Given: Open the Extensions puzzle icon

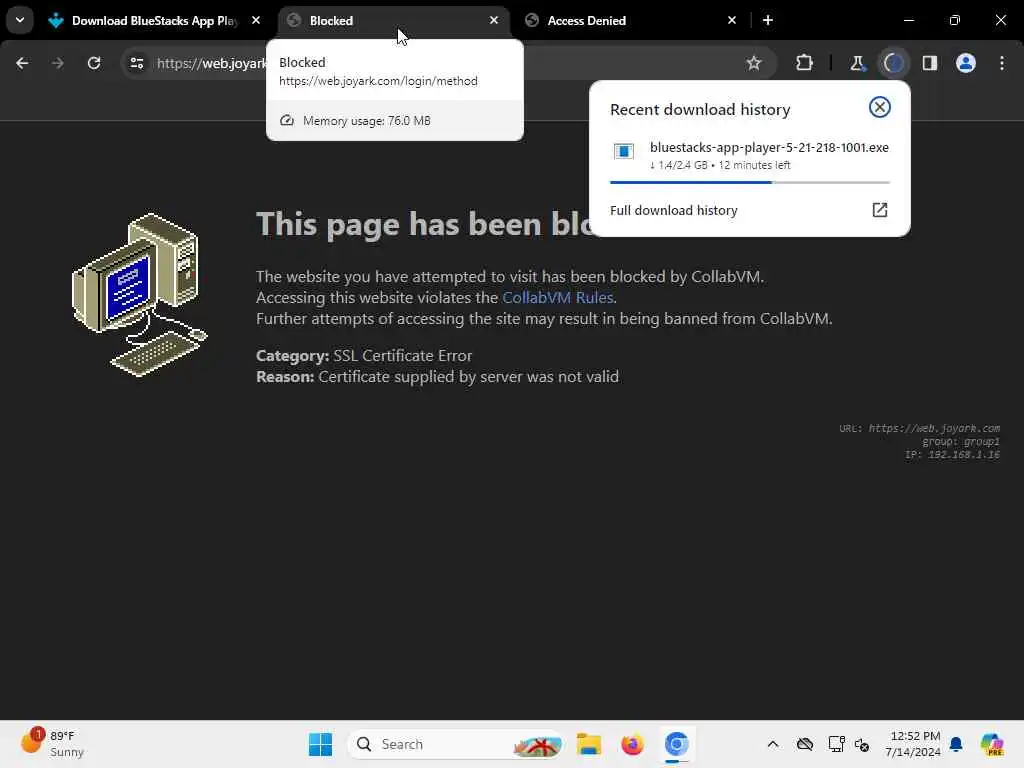Looking at the screenshot, I should point(804,63).
